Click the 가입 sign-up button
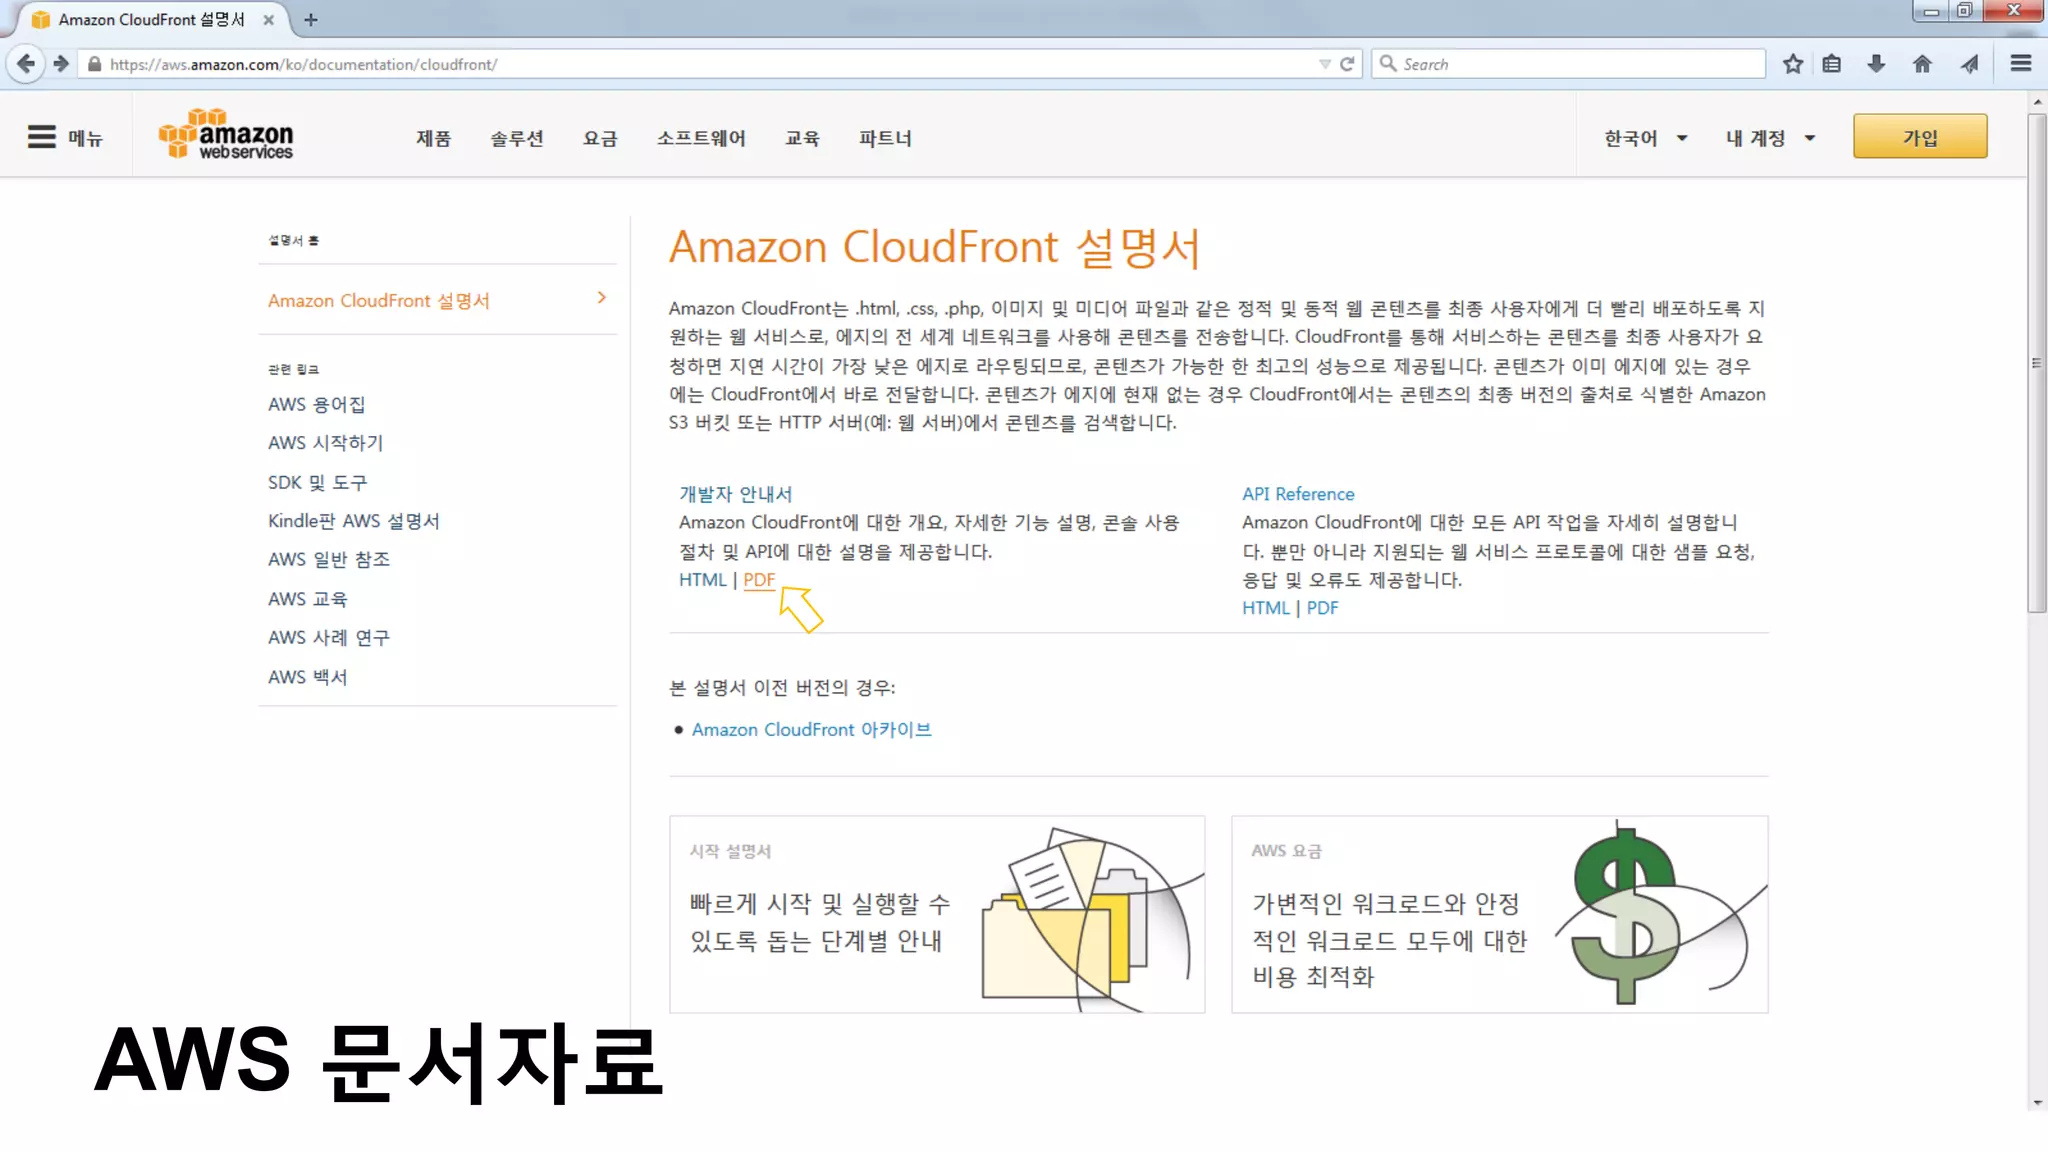The width and height of the screenshot is (2048, 1152). click(1920, 137)
